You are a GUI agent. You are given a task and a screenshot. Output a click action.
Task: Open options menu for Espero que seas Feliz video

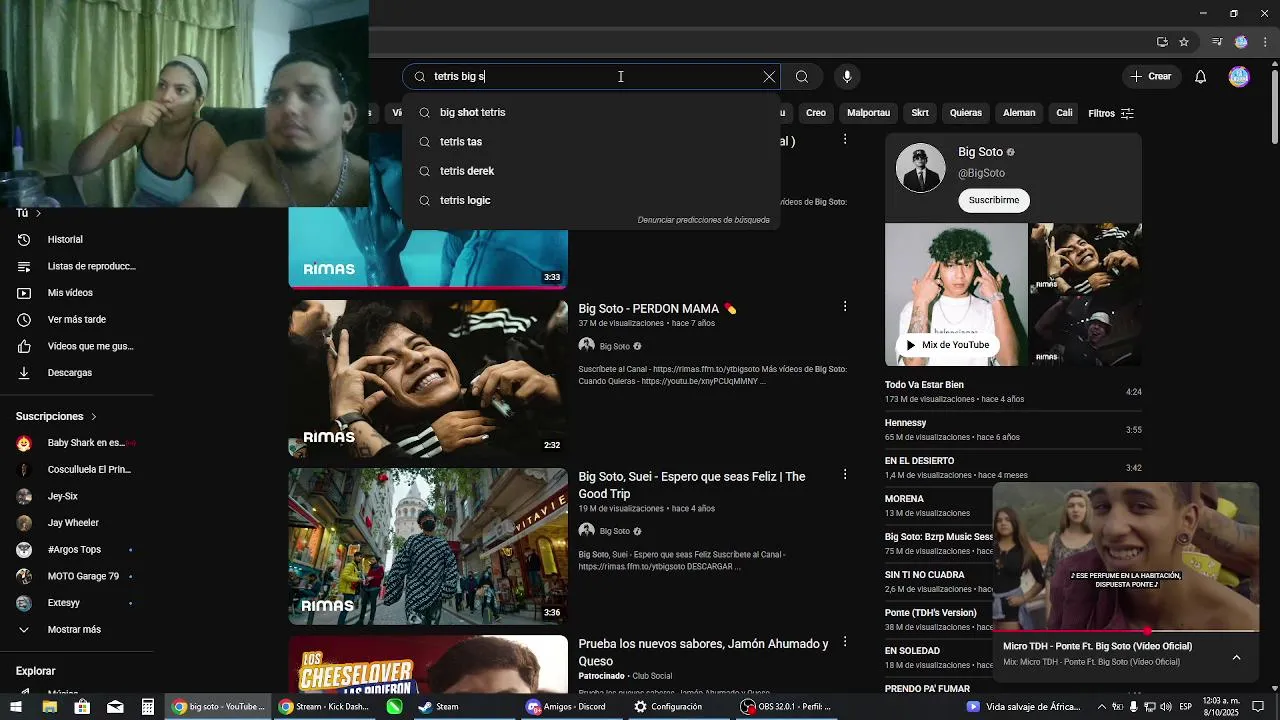click(x=845, y=475)
